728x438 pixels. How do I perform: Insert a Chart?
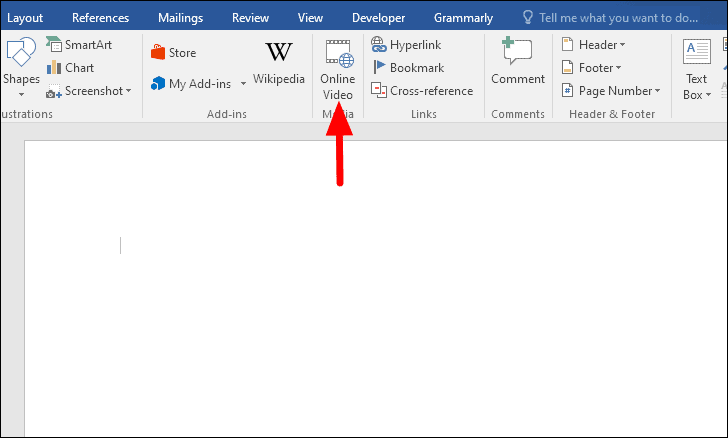(71, 68)
